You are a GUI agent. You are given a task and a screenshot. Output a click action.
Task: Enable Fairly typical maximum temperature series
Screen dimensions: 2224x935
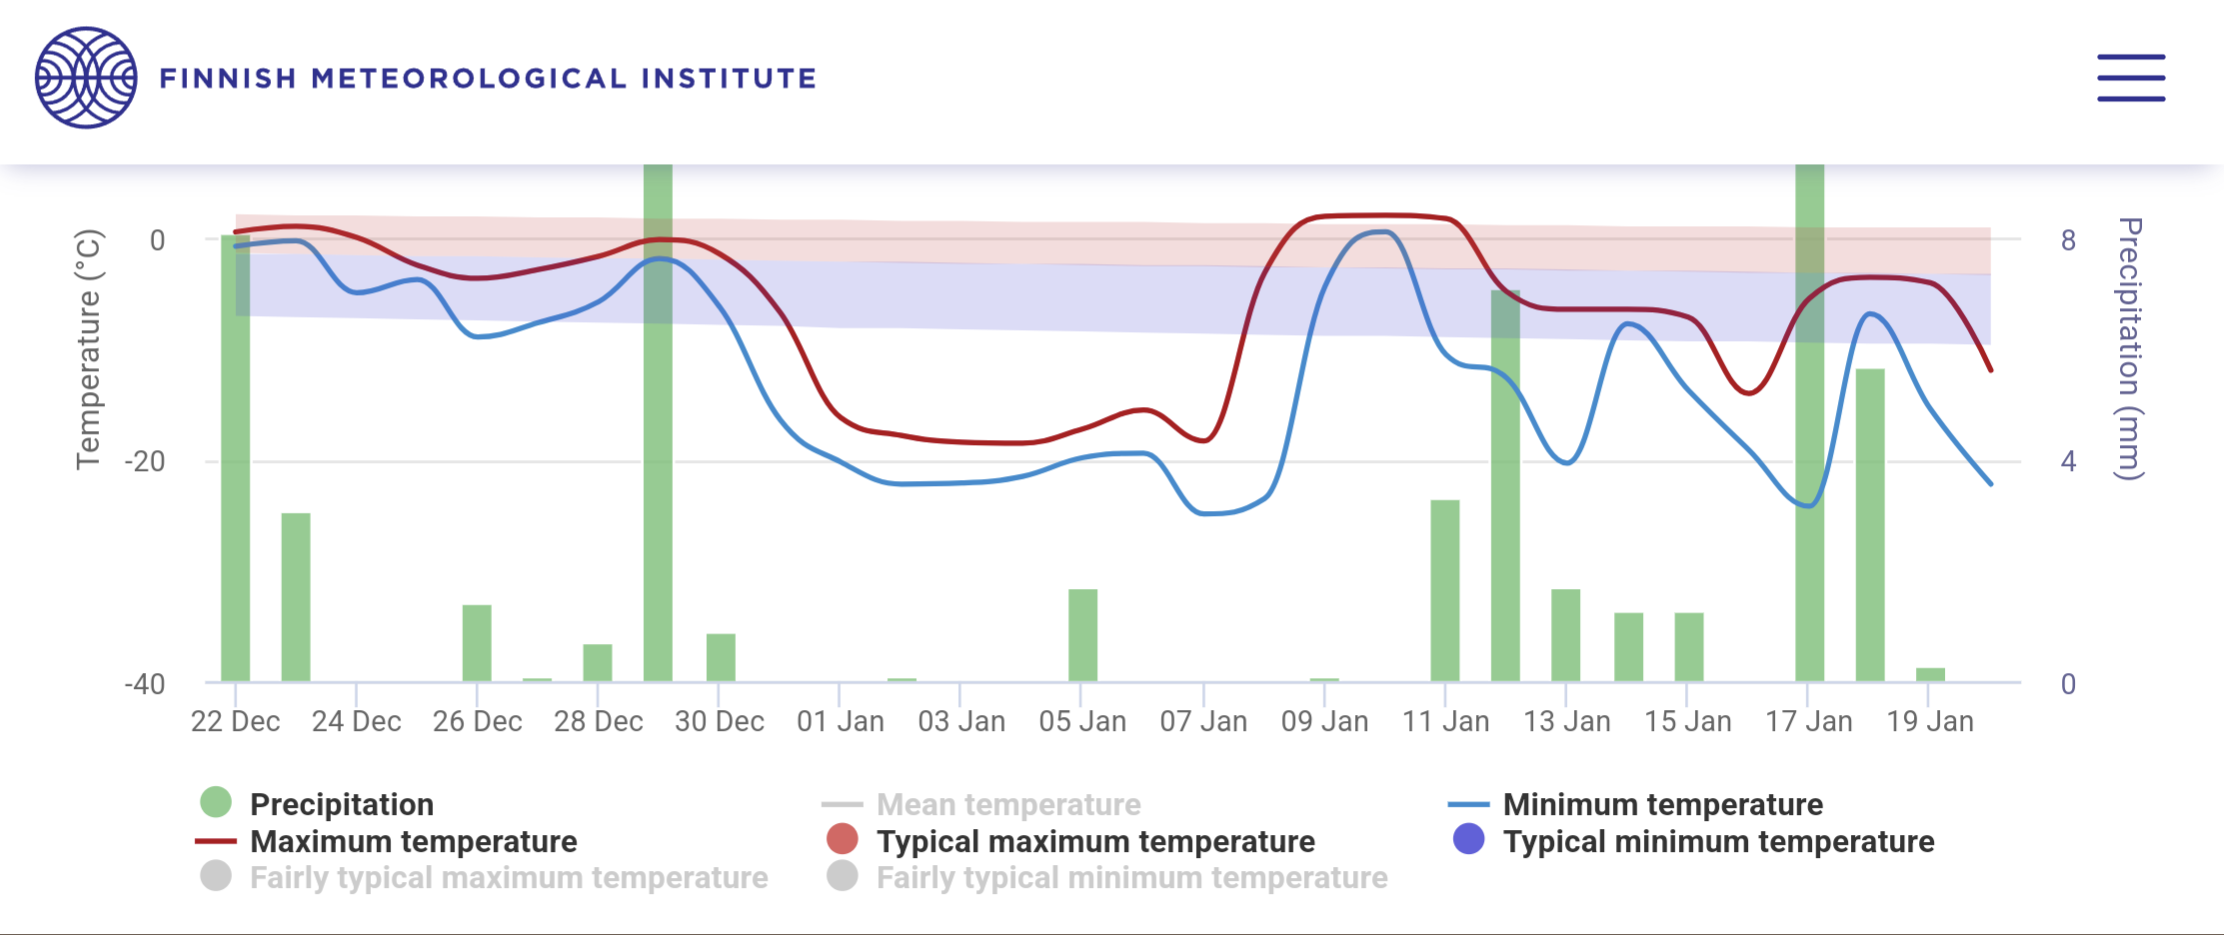508,877
